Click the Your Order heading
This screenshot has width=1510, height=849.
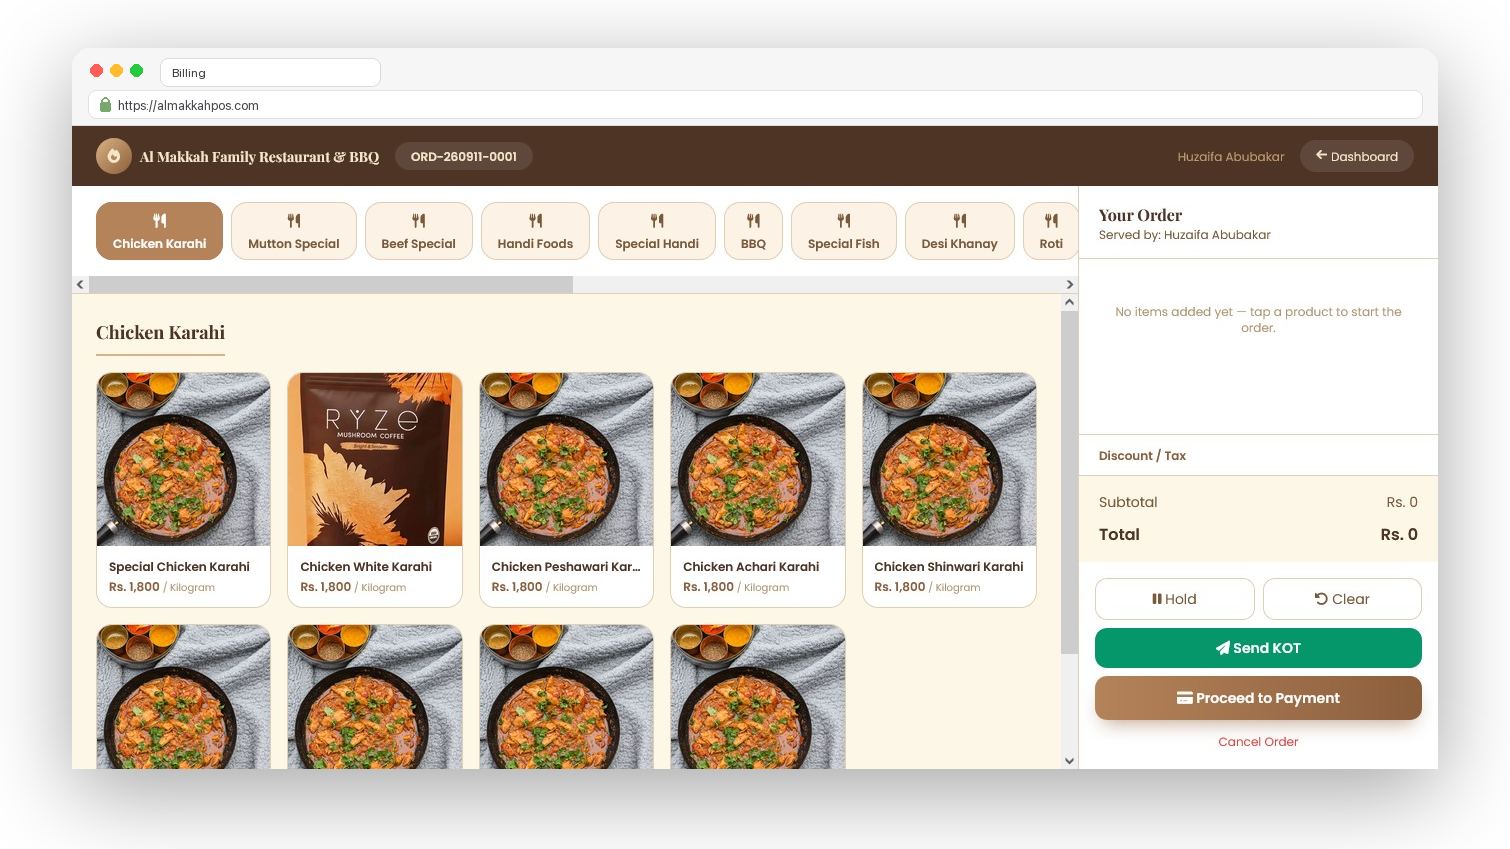(1140, 215)
